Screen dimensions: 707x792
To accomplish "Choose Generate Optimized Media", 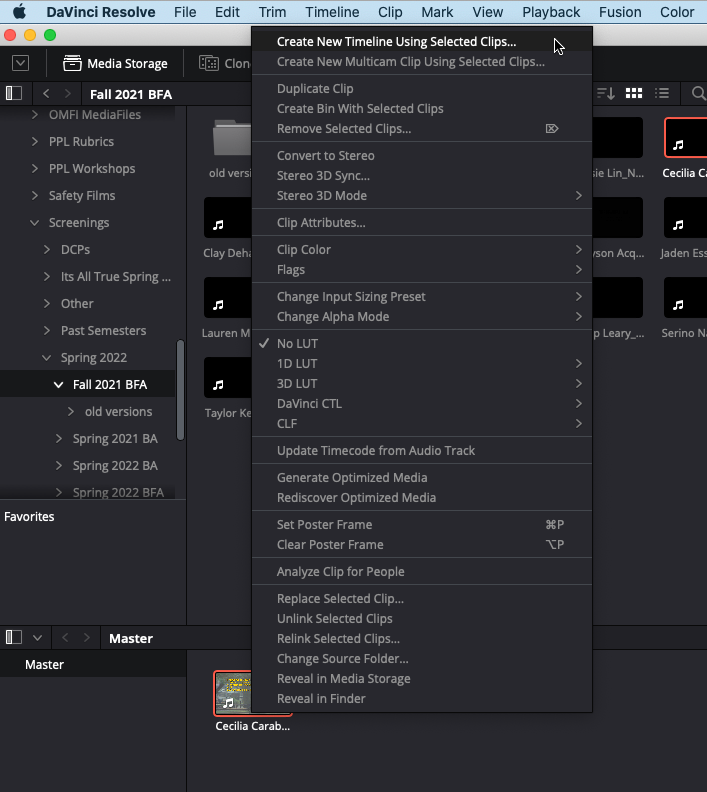I will 422,477.
